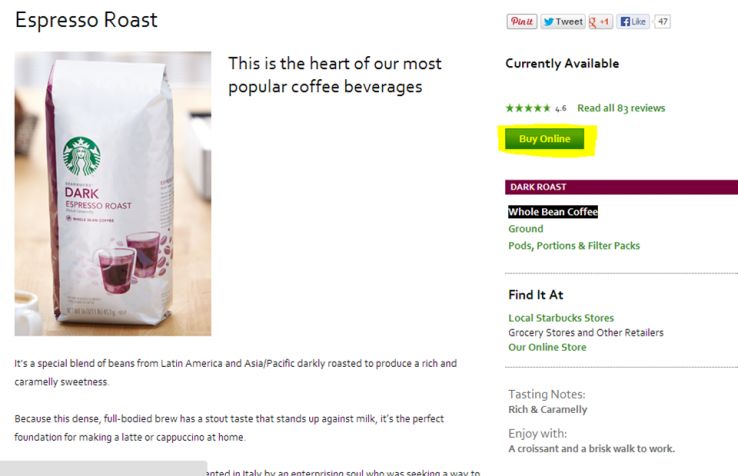The width and height of the screenshot is (738, 476).
Task: Click the five-star rating icons
Action: (527, 108)
